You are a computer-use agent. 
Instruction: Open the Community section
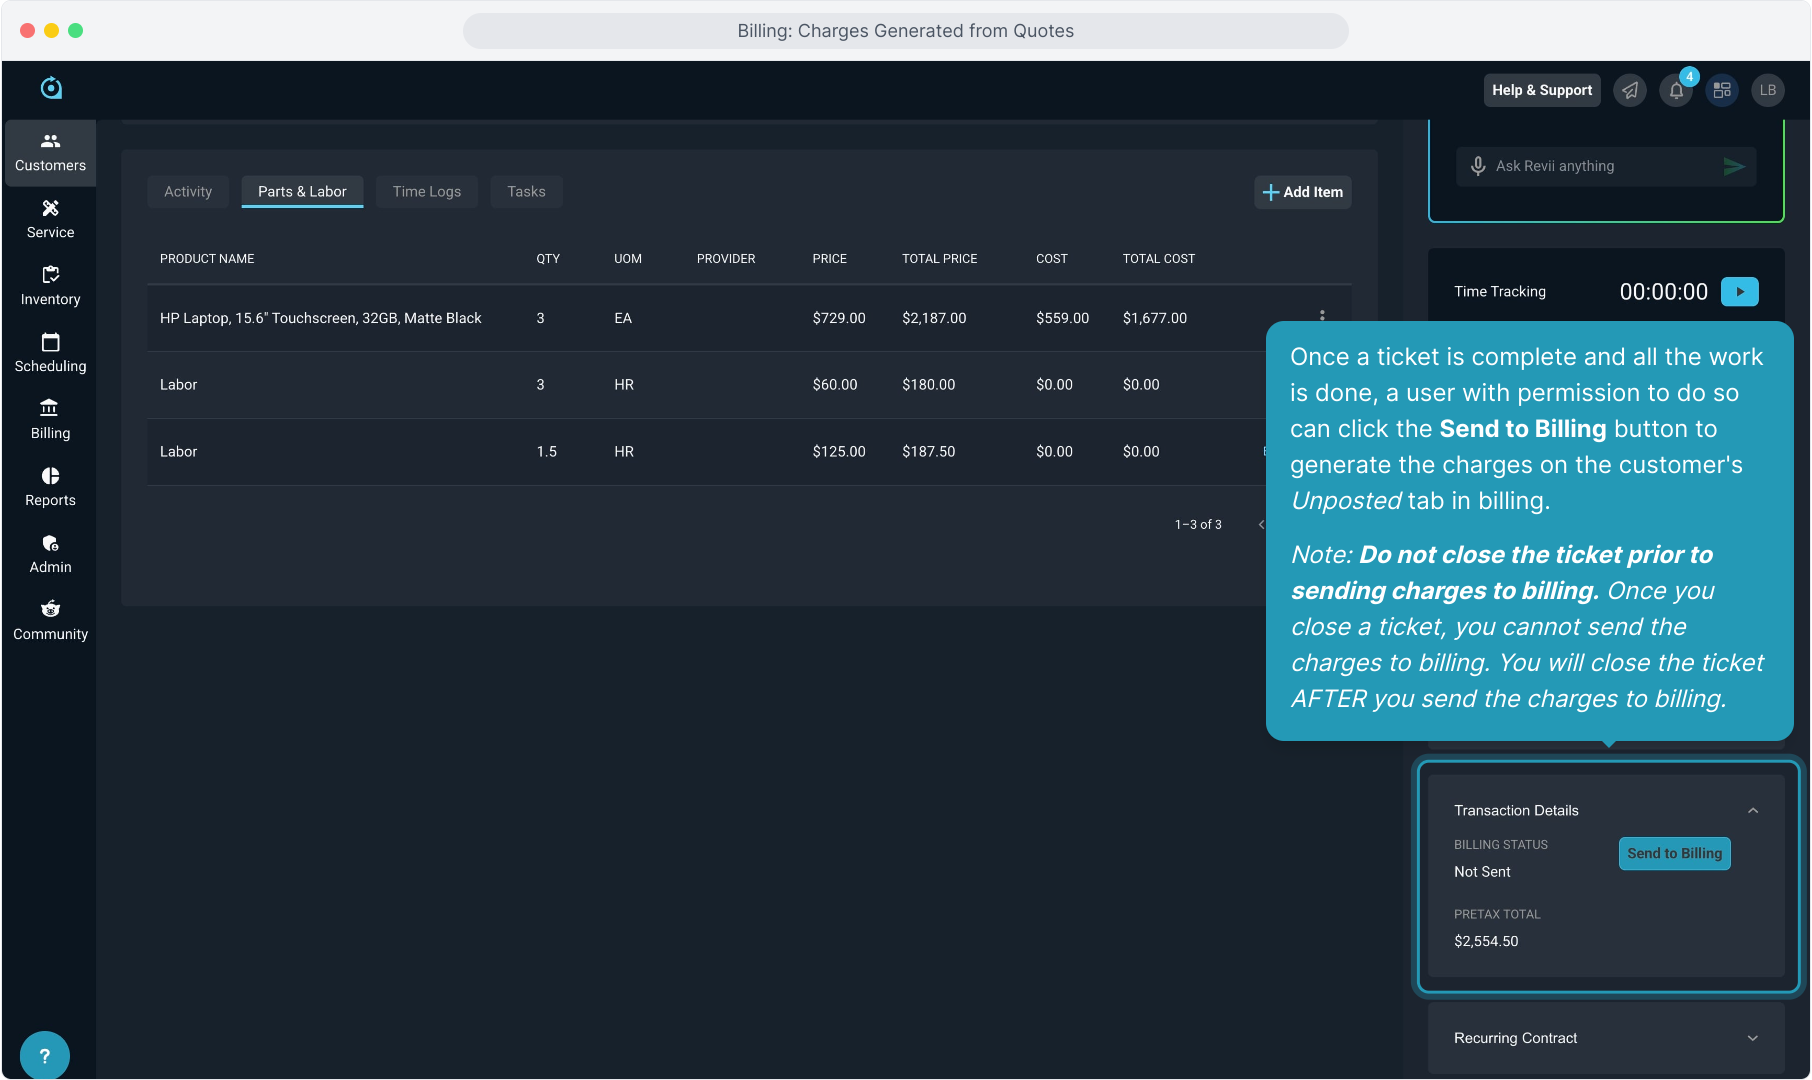coord(50,622)
